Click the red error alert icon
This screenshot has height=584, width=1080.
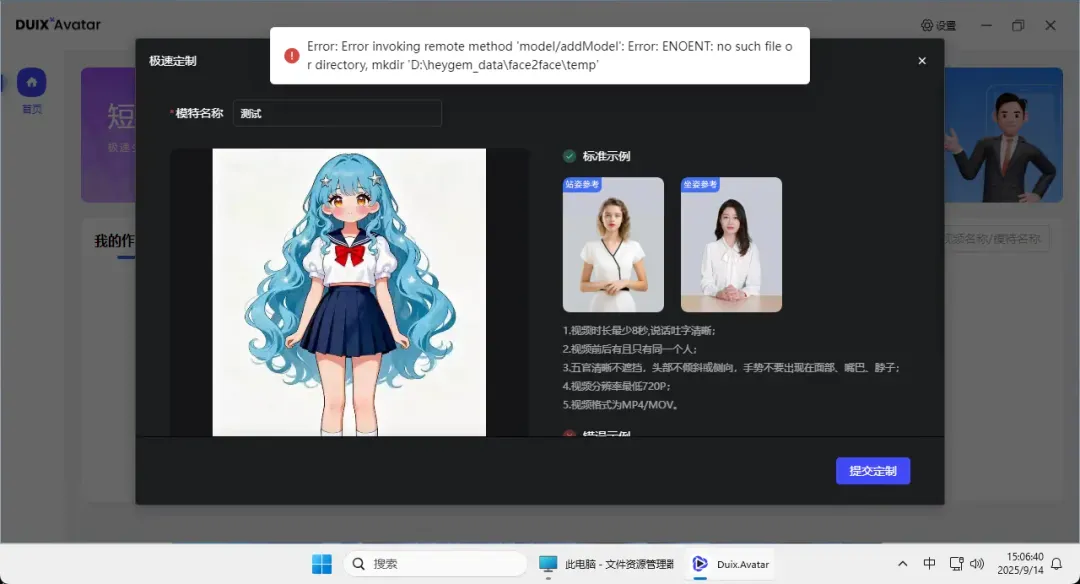[291, 56]
